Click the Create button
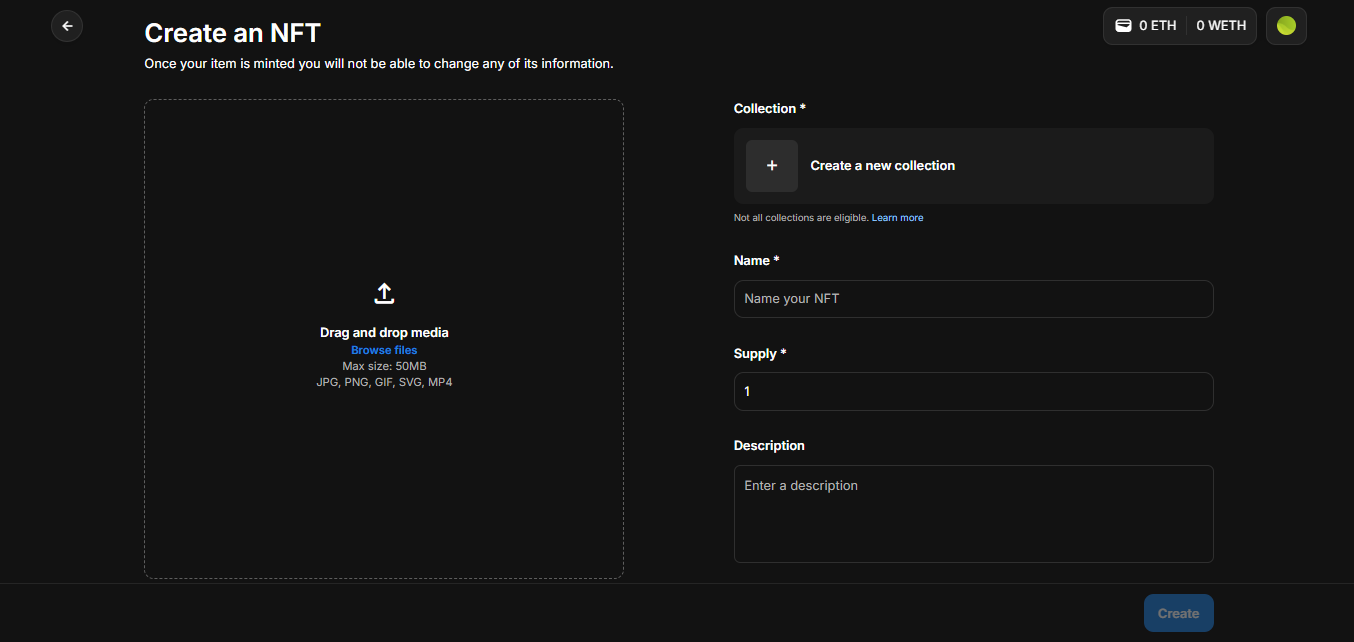 (x=1178, y=613)
